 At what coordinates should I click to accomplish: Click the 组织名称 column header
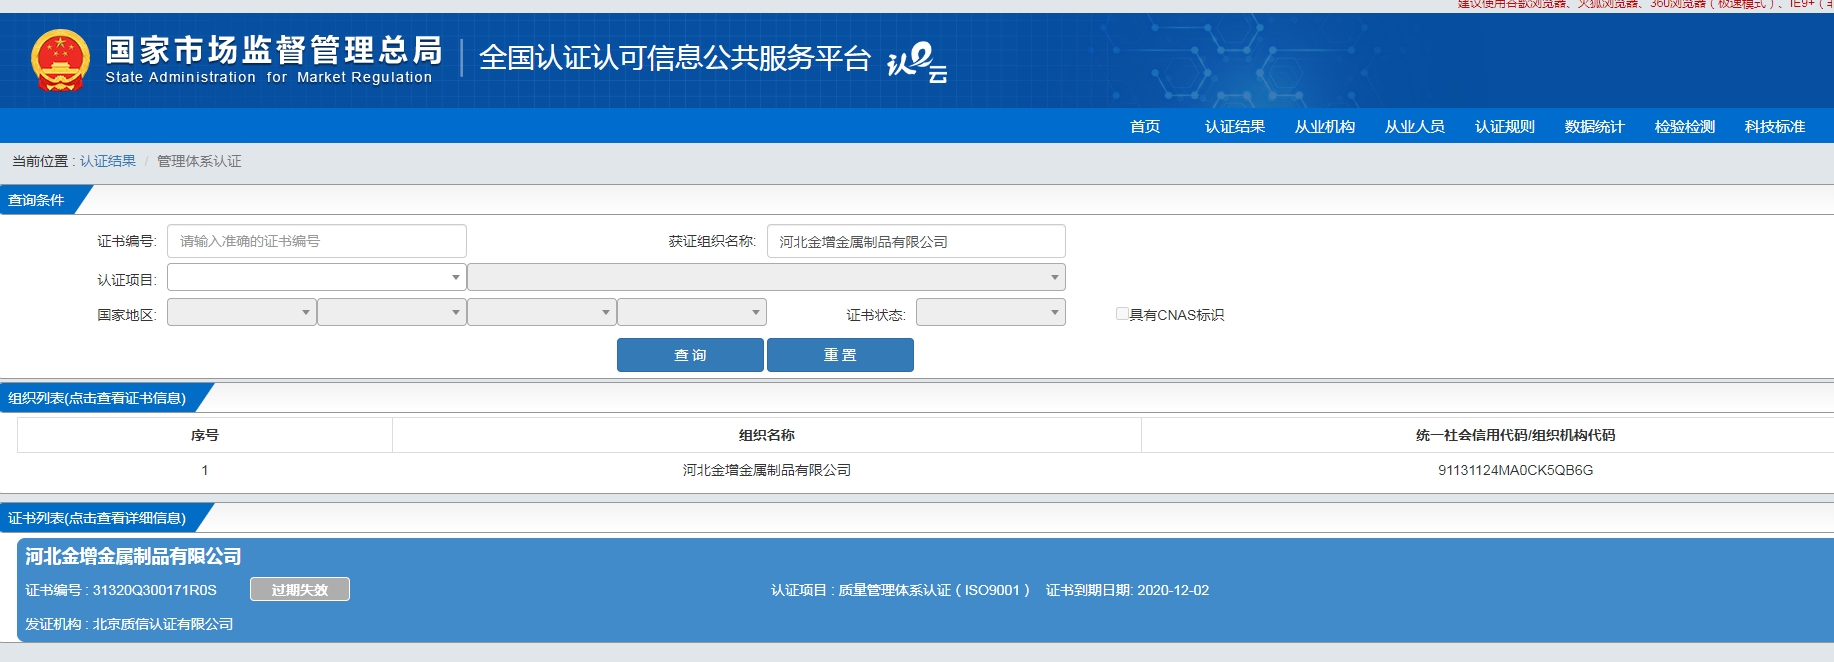[767, 435]
